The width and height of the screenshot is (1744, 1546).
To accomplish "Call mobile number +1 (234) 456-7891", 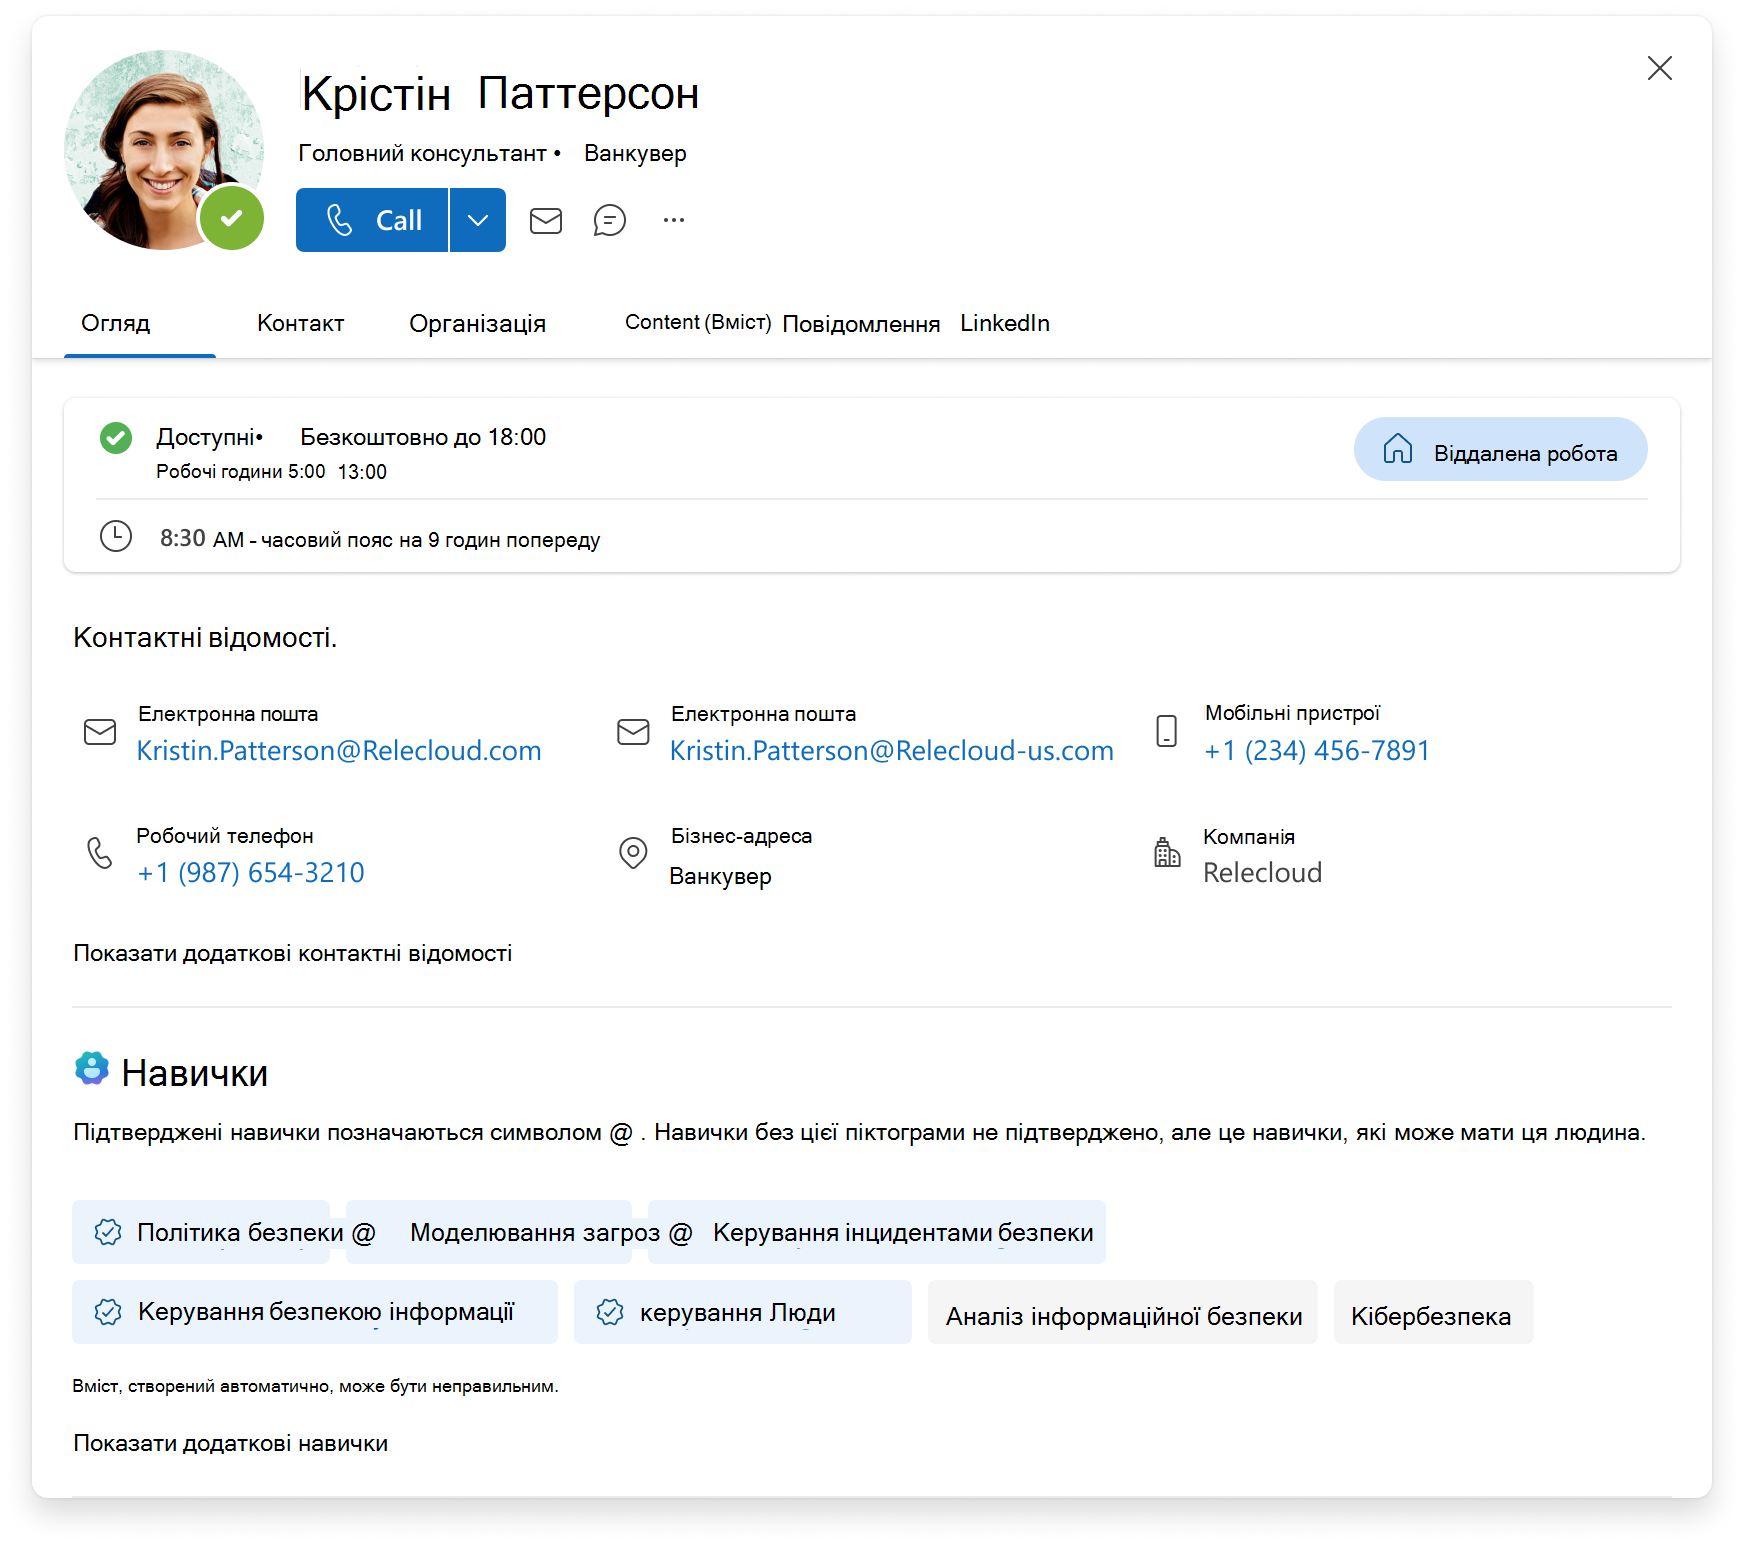I will 1317,751.
